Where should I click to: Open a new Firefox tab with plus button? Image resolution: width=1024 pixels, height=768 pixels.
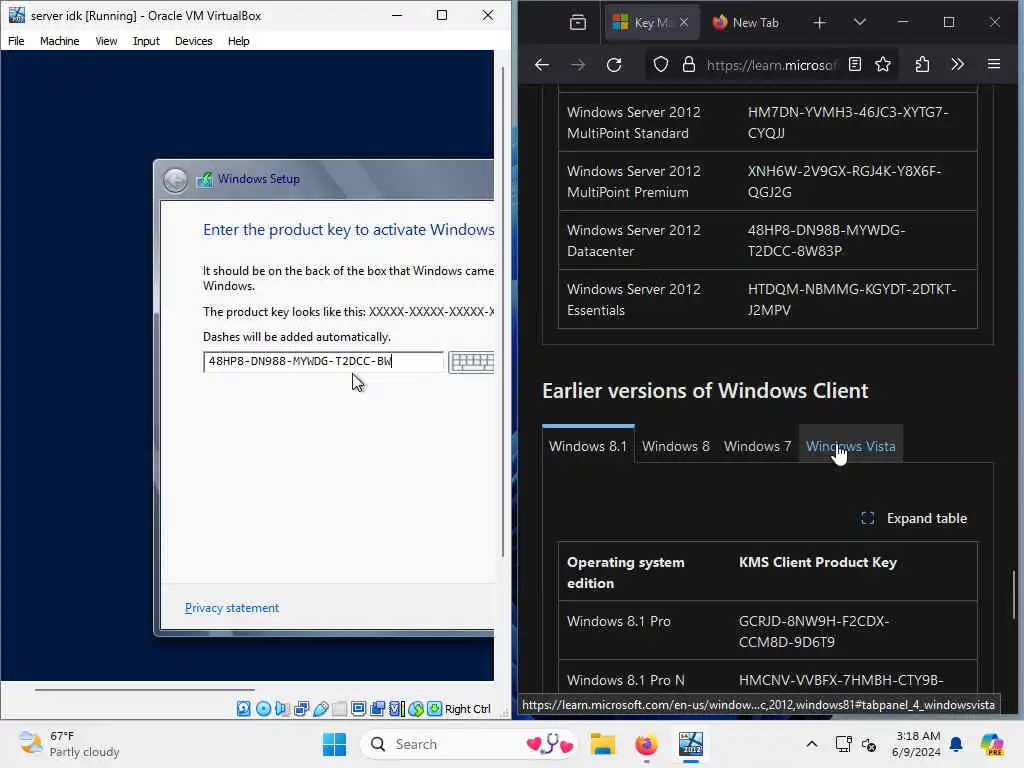(x=820, y=23)
